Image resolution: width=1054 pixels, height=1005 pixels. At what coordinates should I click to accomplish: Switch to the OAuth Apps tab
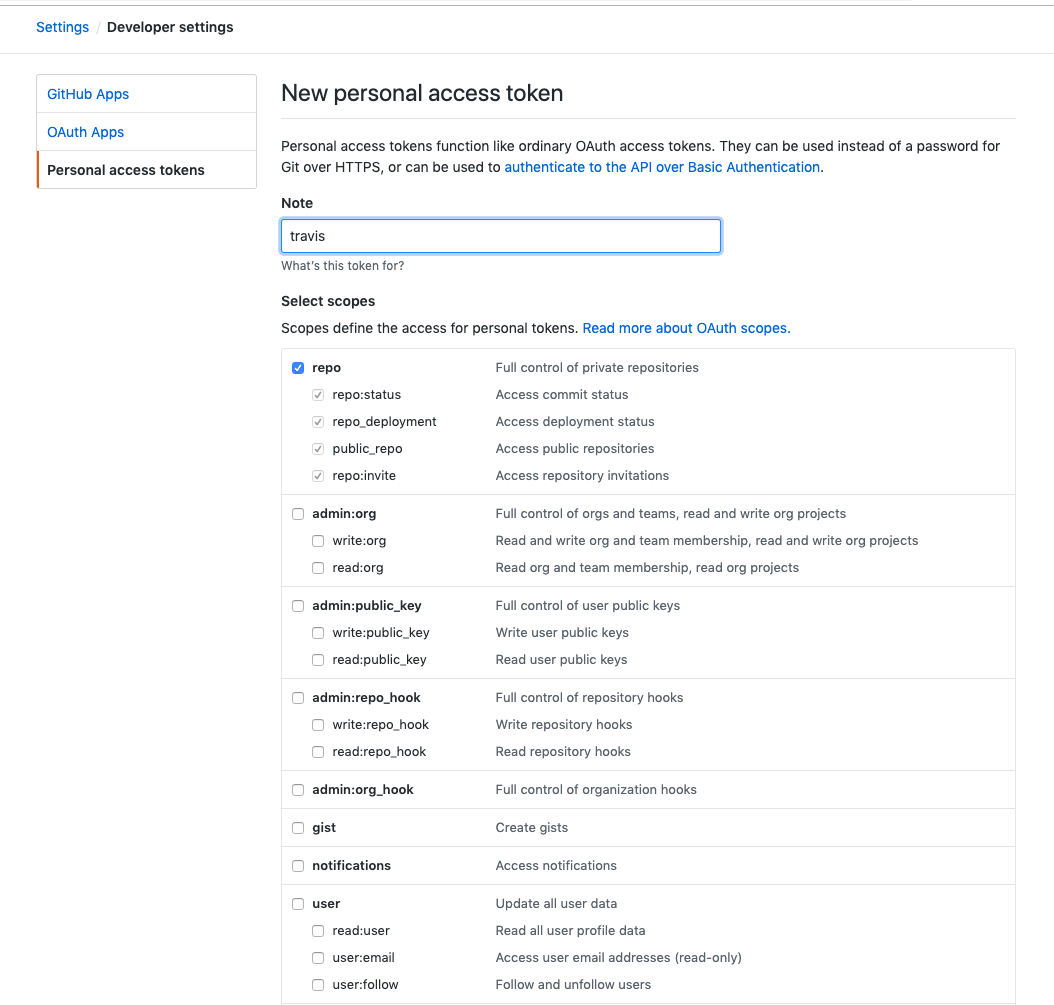[x=86, y=132]
